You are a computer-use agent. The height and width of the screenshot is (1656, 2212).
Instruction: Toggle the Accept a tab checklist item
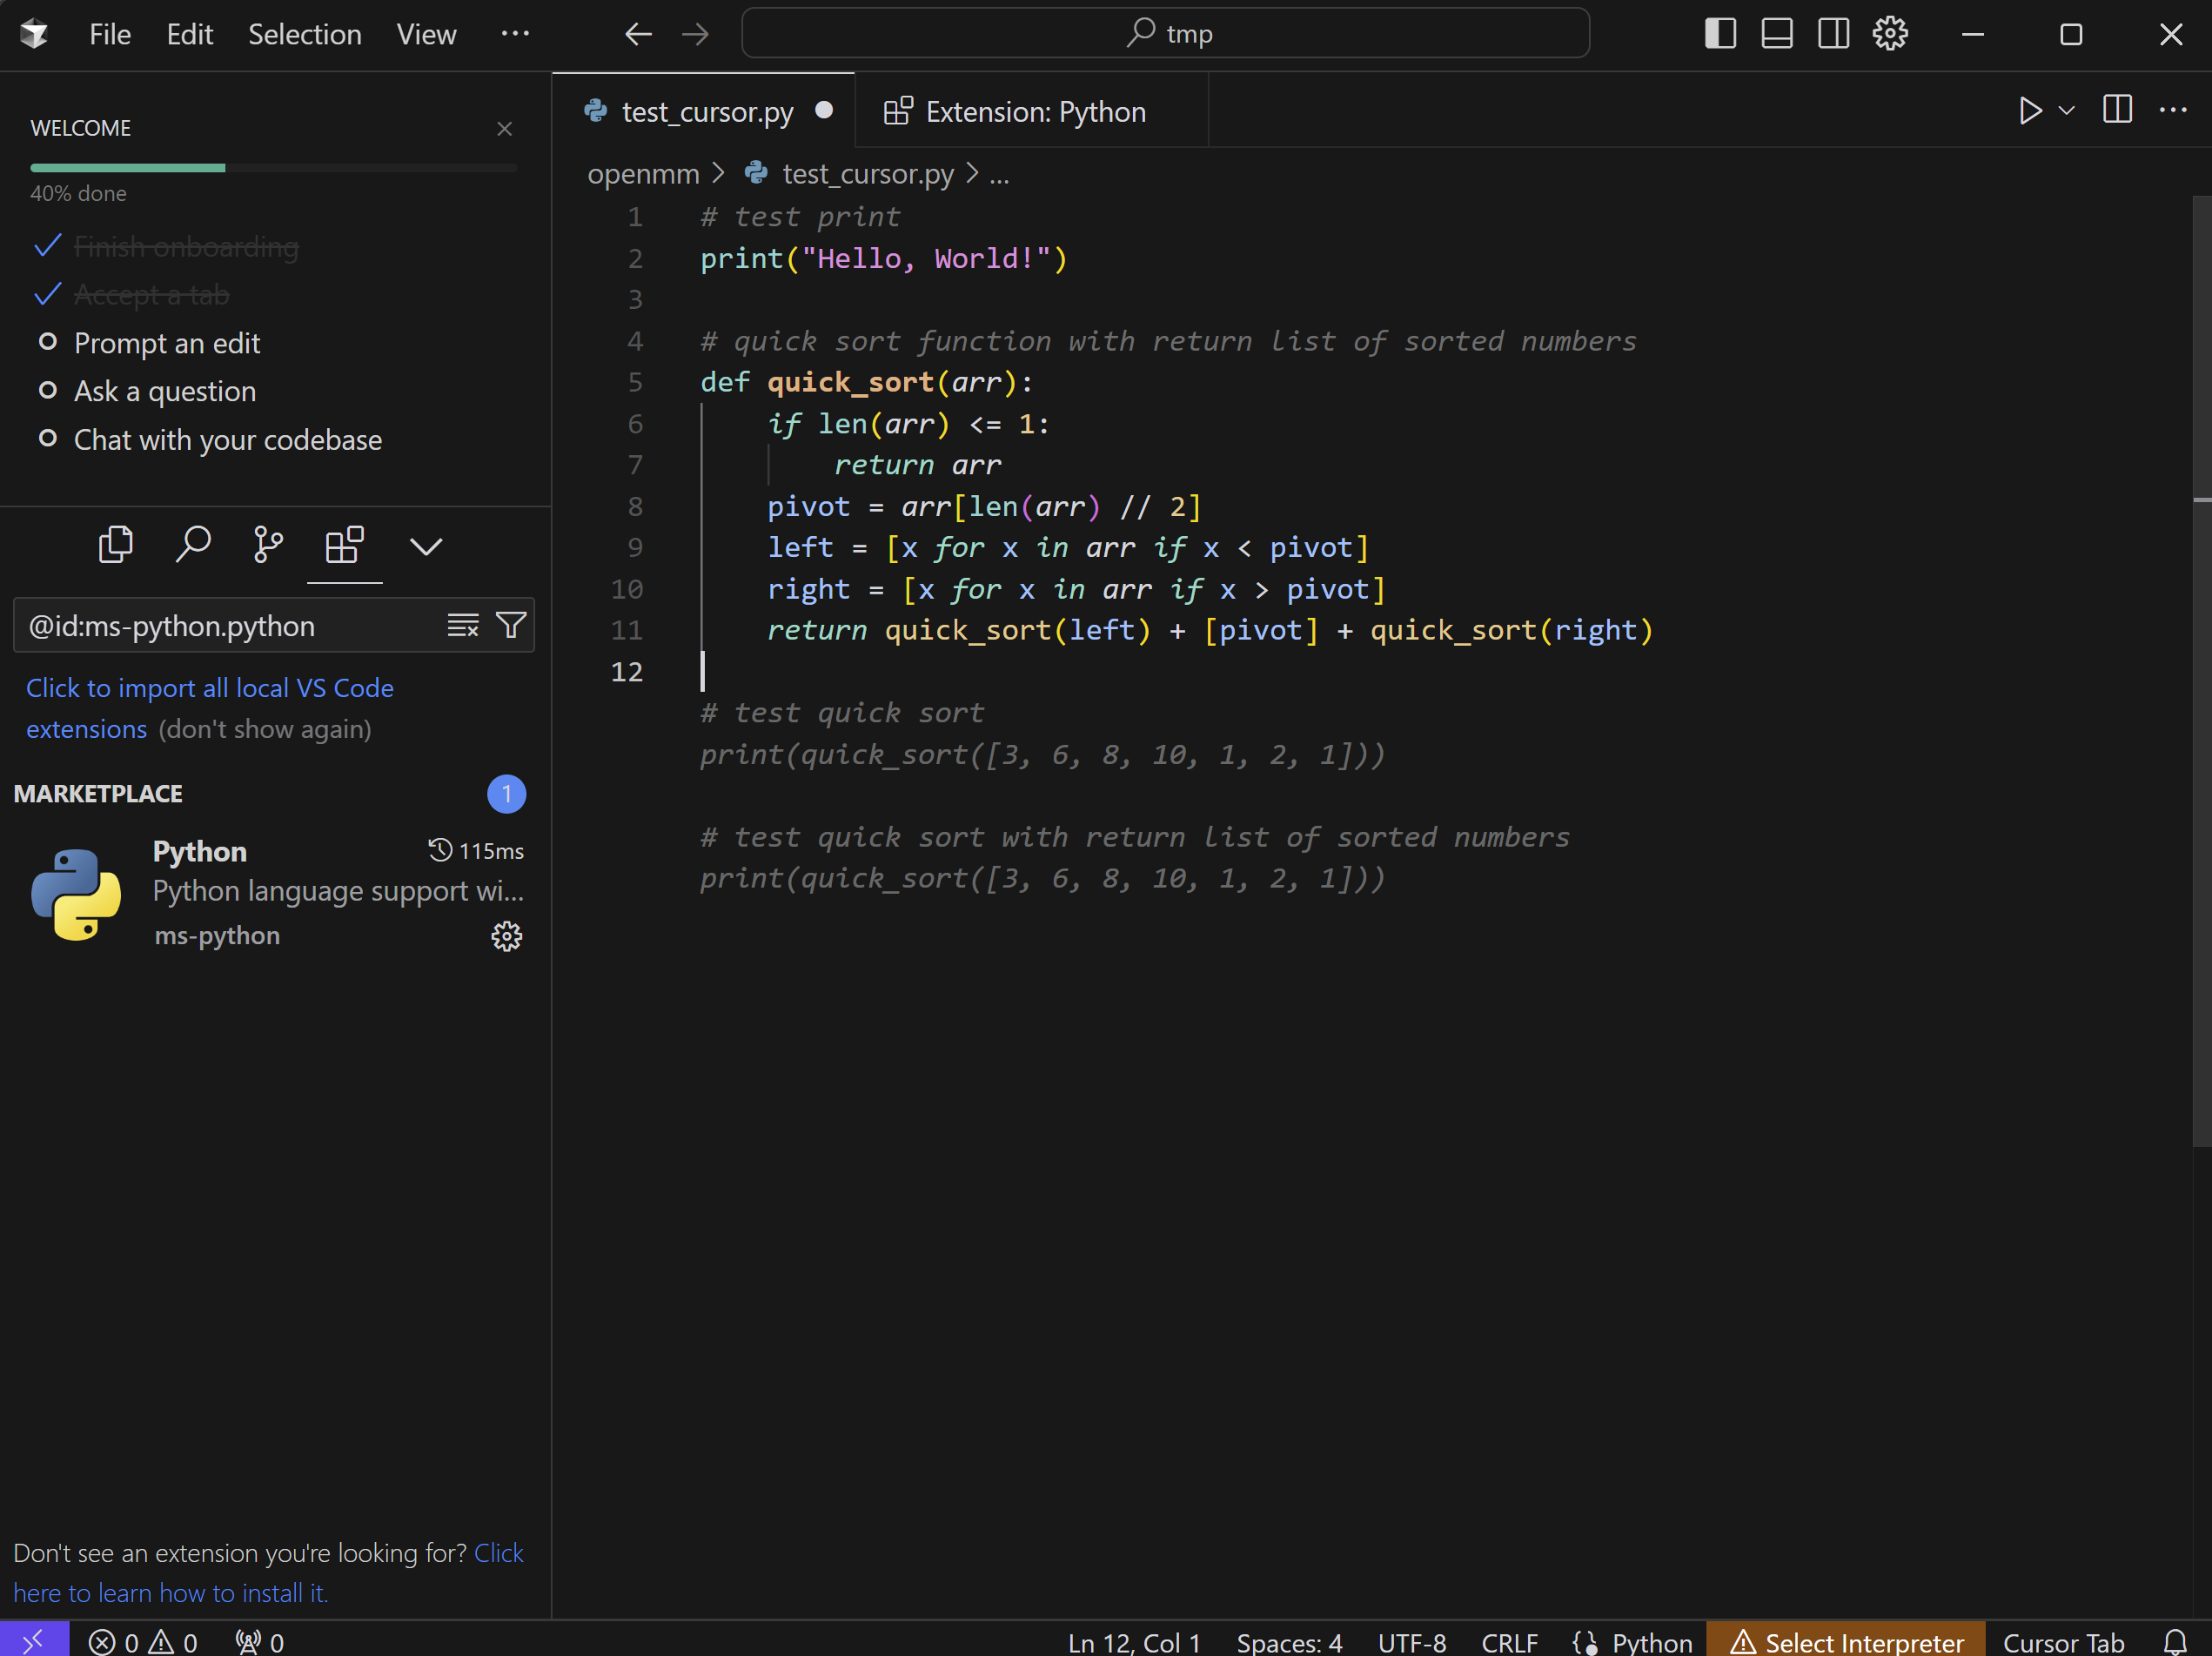point(132,295)
